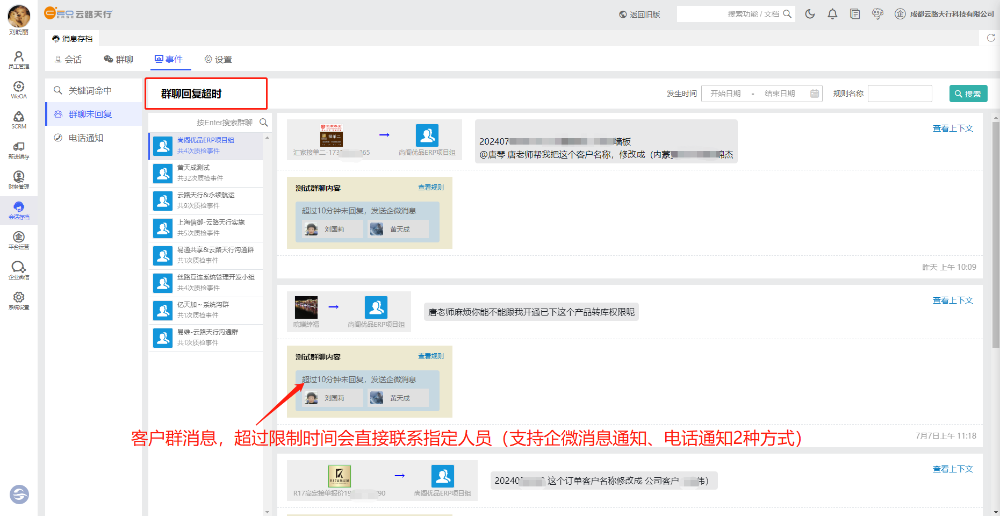1000x516 pixels.
Task: Click the 云路天行 logo in header
Action: click(x=78, y=14)
